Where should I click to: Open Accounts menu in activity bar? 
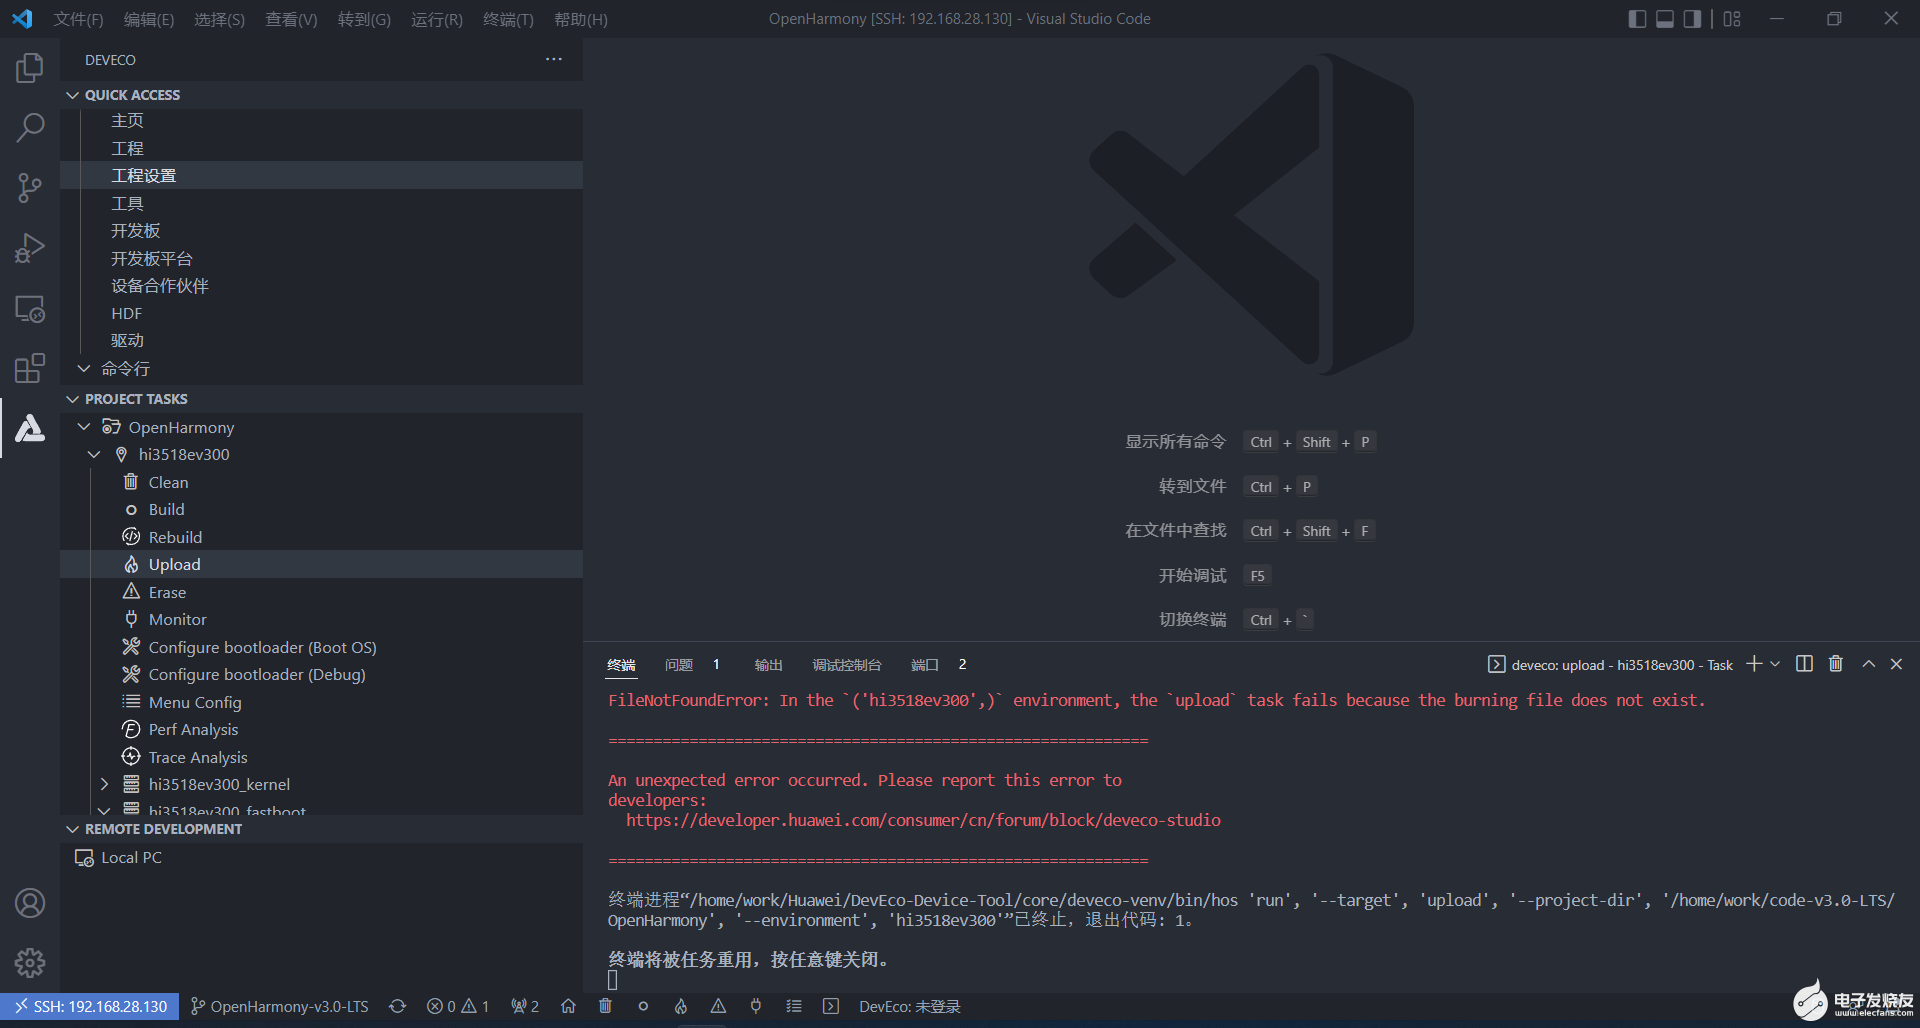[30, 903]
